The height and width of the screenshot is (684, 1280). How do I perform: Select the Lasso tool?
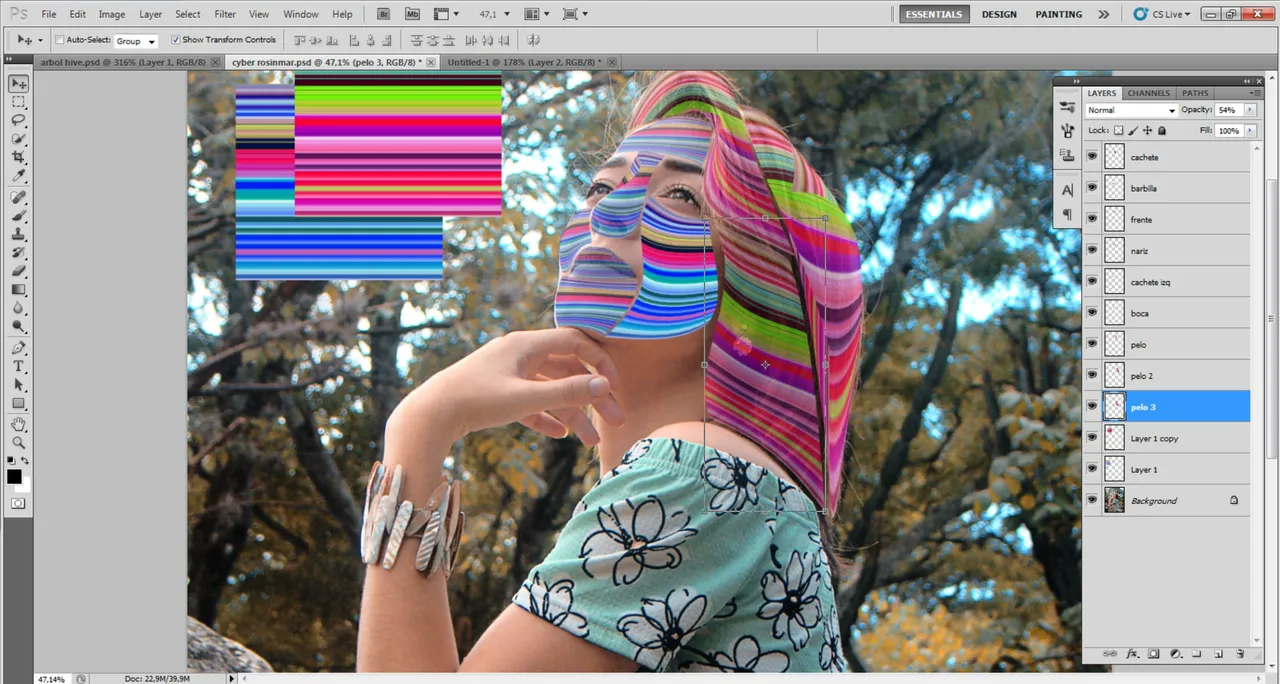pyautogui.click(x=18, y=121)
